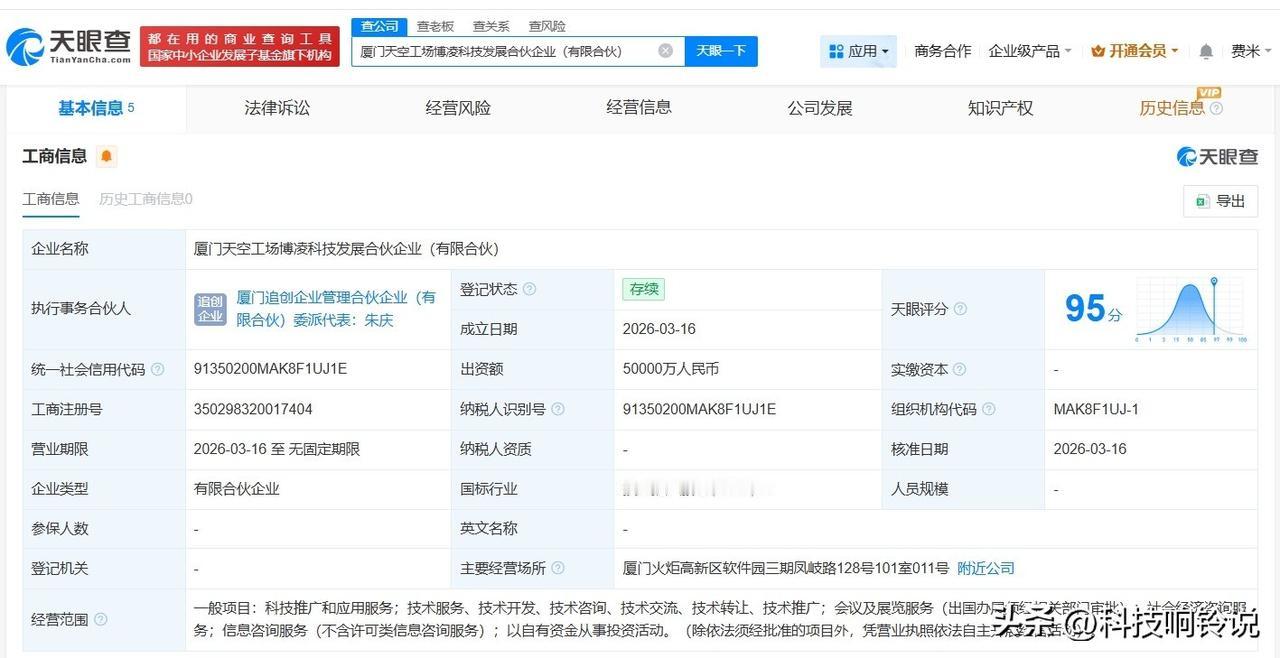Click the TianYanCha logo

click(67, 46)
